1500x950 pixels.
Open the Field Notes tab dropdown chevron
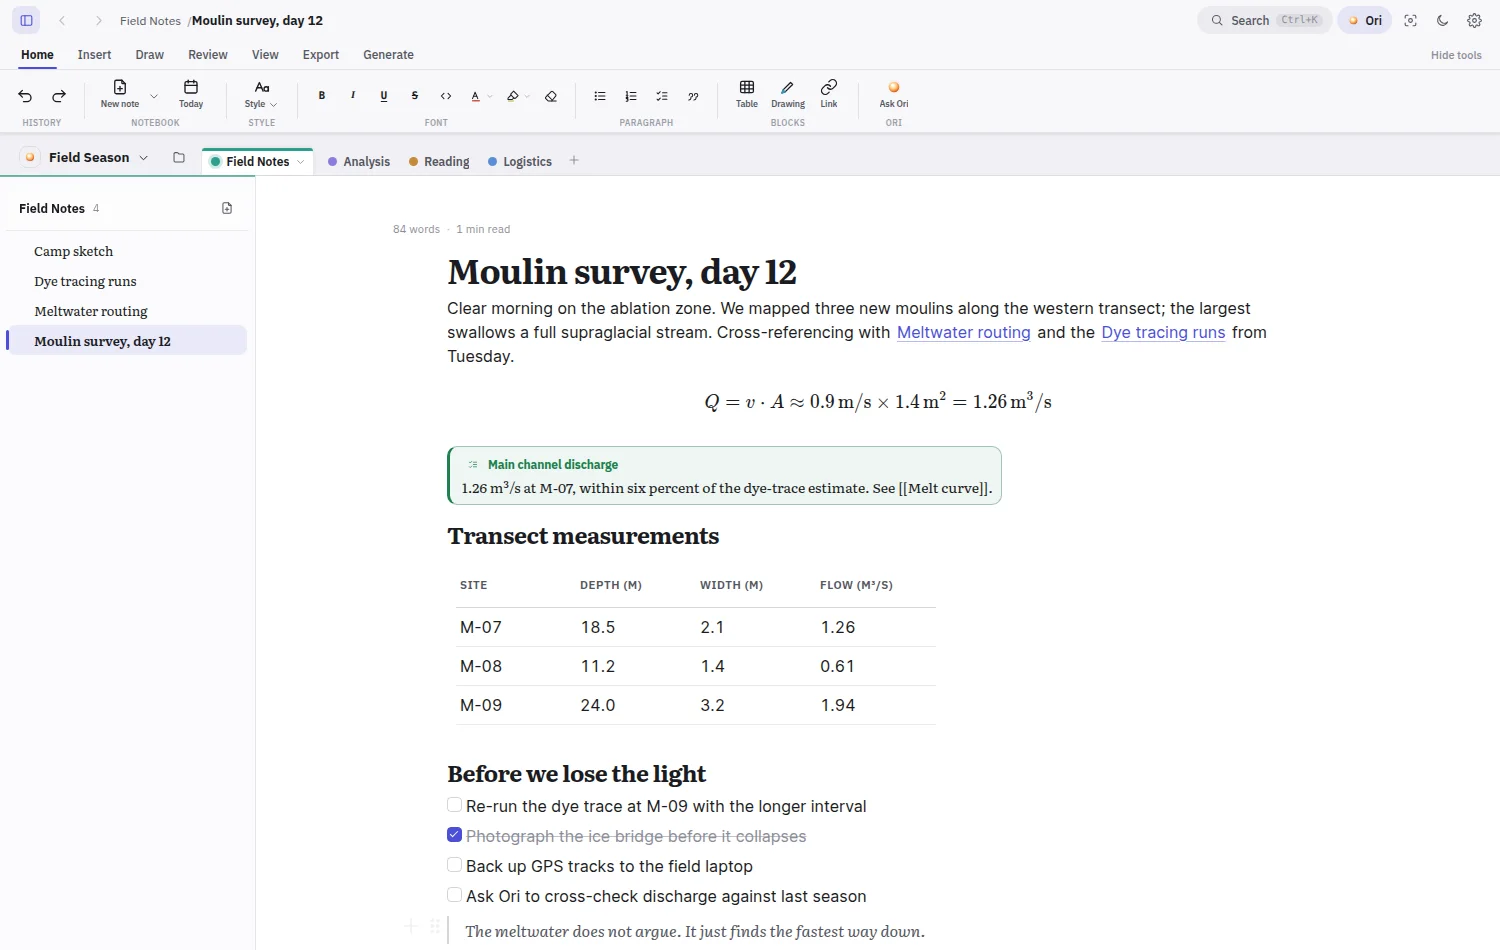pyautogui.click(x=300, y=161)
